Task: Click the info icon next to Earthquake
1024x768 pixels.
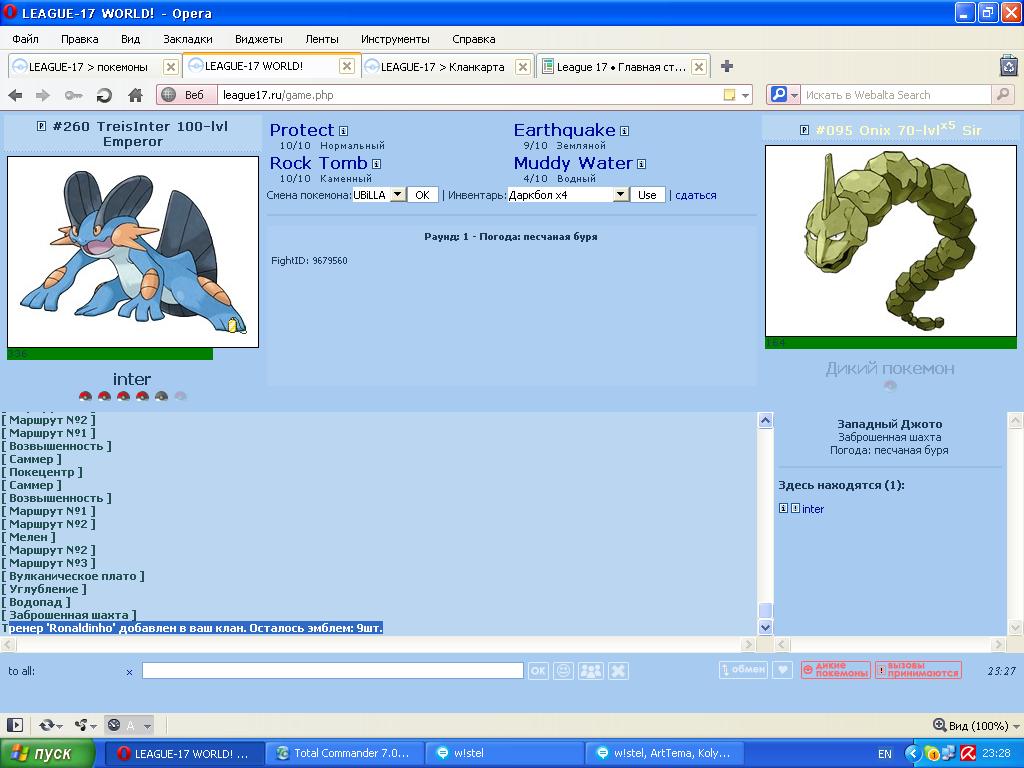Action: [624, 131]
